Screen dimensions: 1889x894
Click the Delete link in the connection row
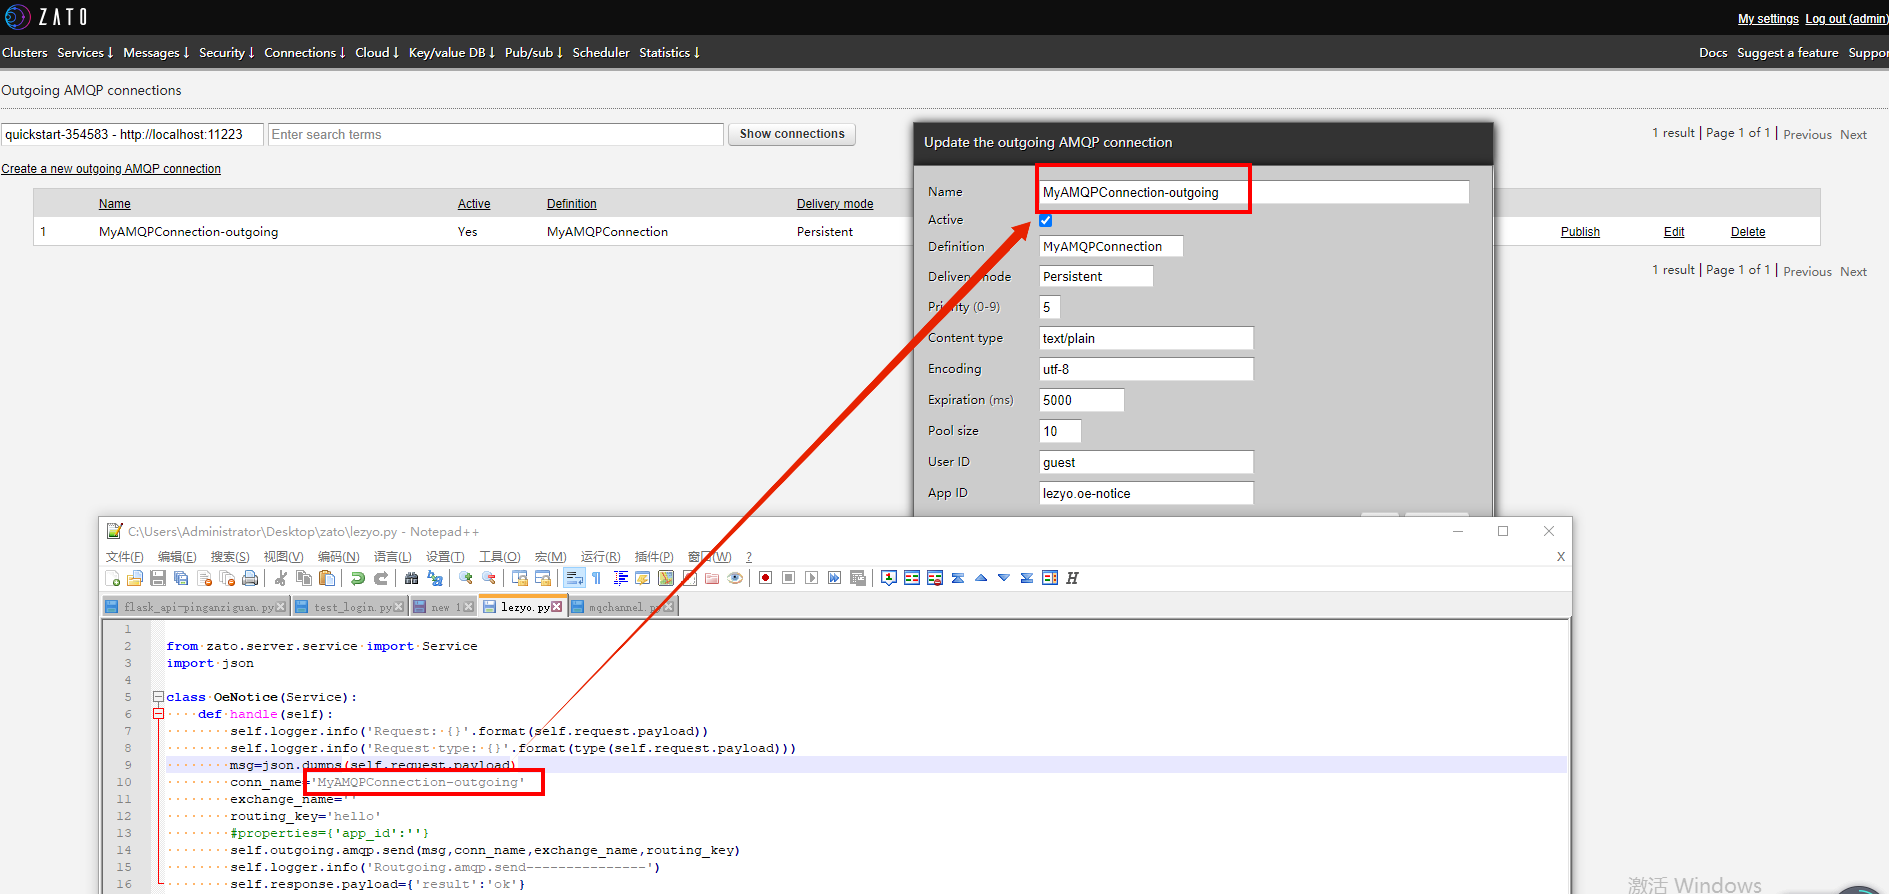[x=1748, y=232]
